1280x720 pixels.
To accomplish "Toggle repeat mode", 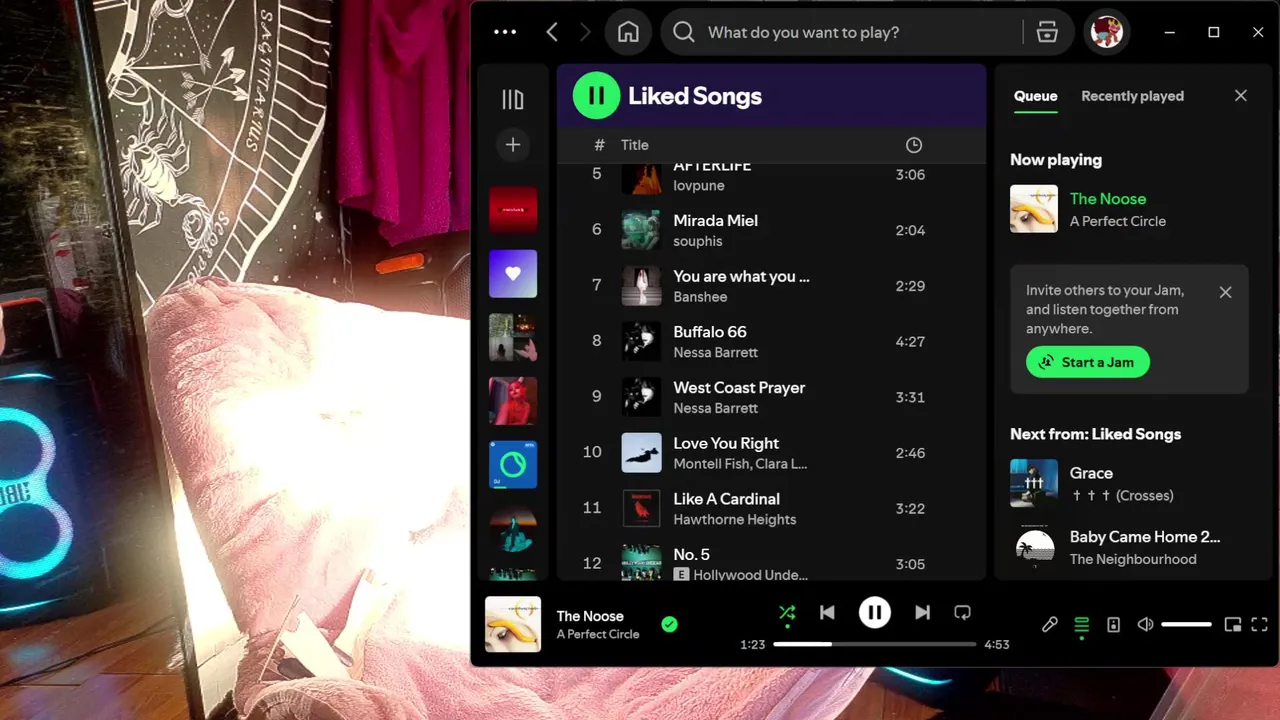I will (962, 613).
